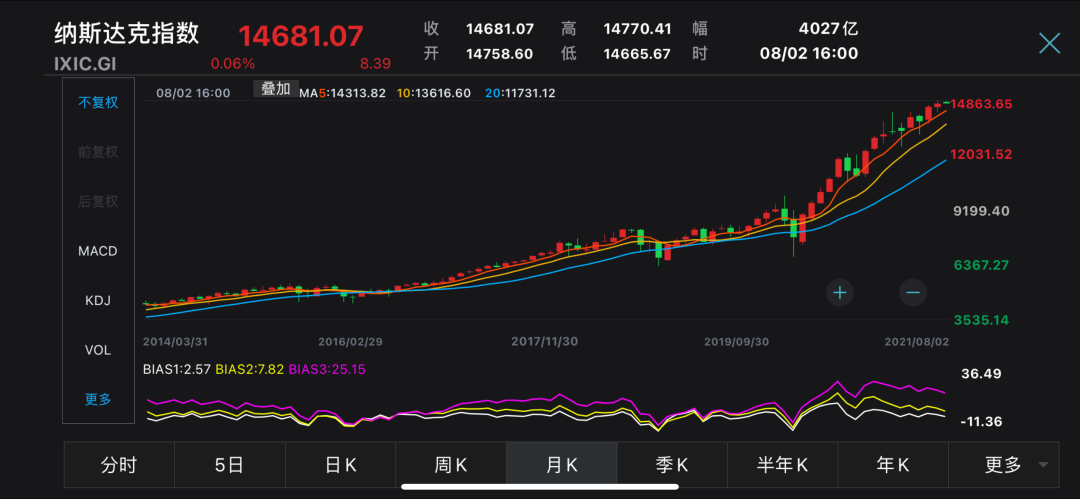Tap the home indicator bar at bottom

(540, 487)
